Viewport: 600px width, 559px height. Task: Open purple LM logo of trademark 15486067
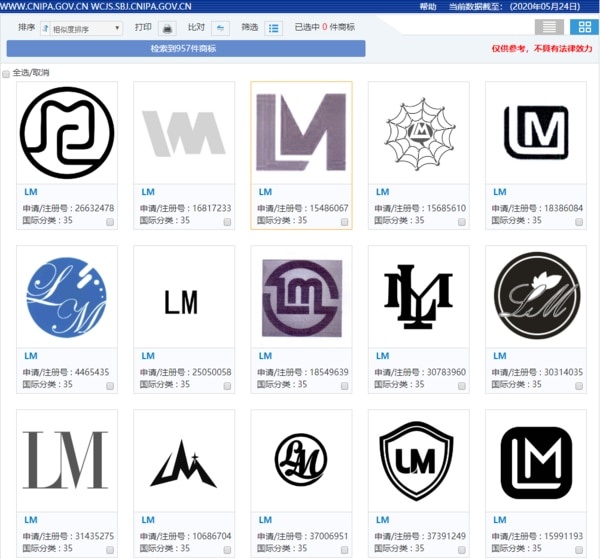point(301,132)
